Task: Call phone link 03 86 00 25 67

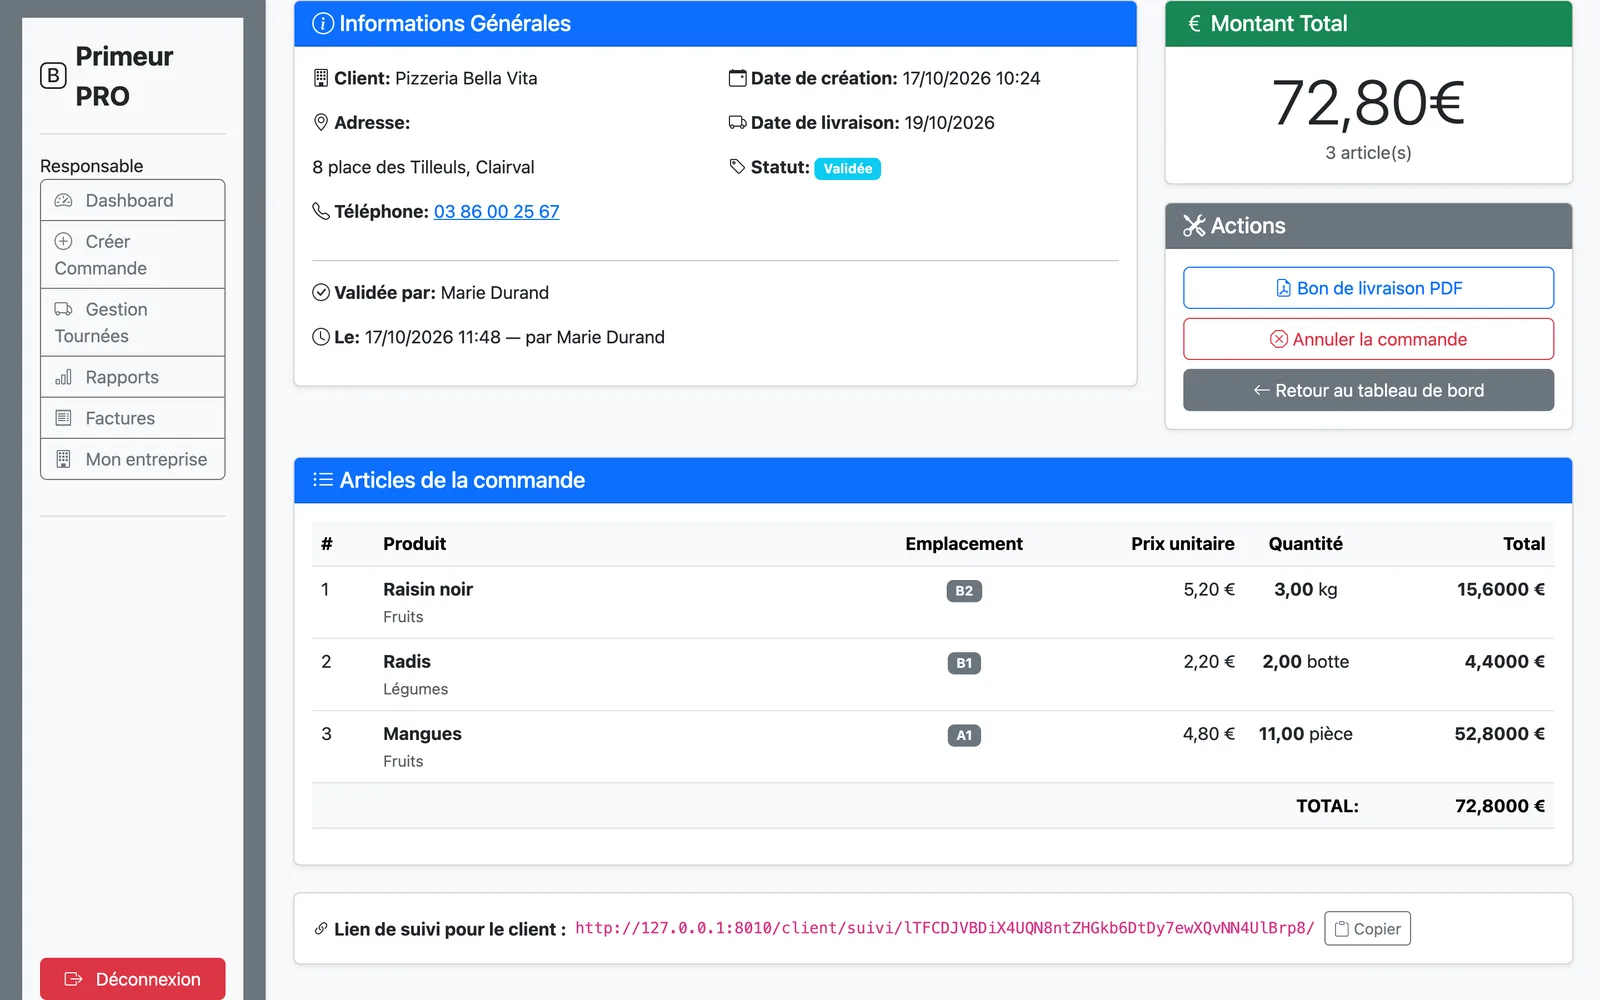Action: click(x=496, y=211)
